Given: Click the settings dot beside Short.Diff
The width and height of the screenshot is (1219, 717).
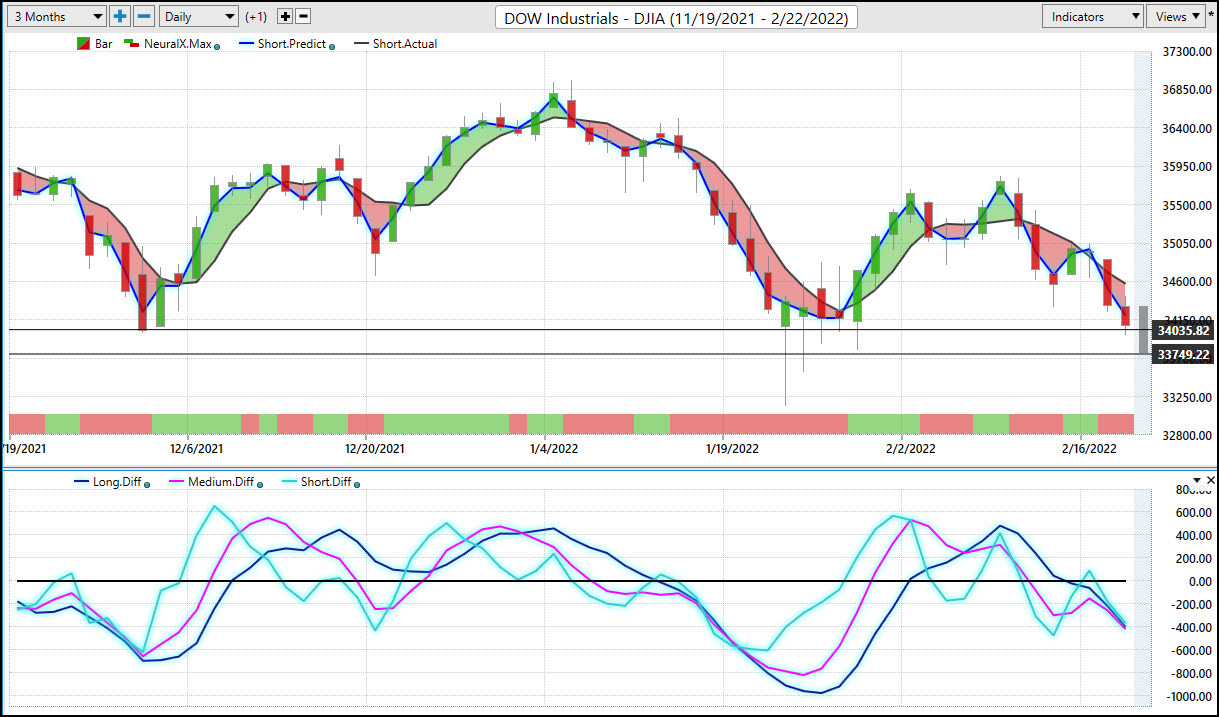Looking at the screenshot, I should pos(358,484).
